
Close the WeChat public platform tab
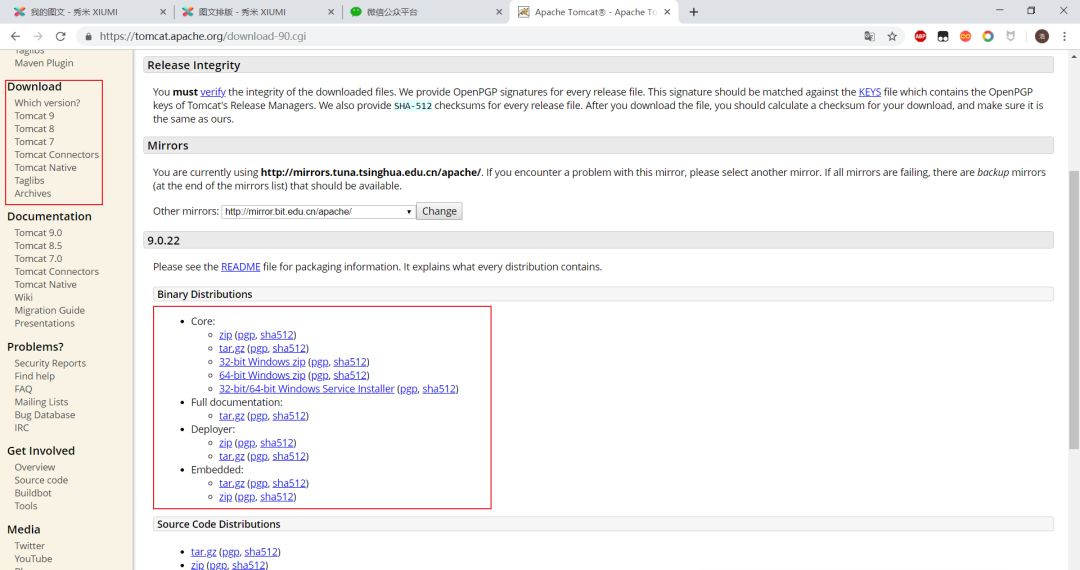(x=499, y=12)
